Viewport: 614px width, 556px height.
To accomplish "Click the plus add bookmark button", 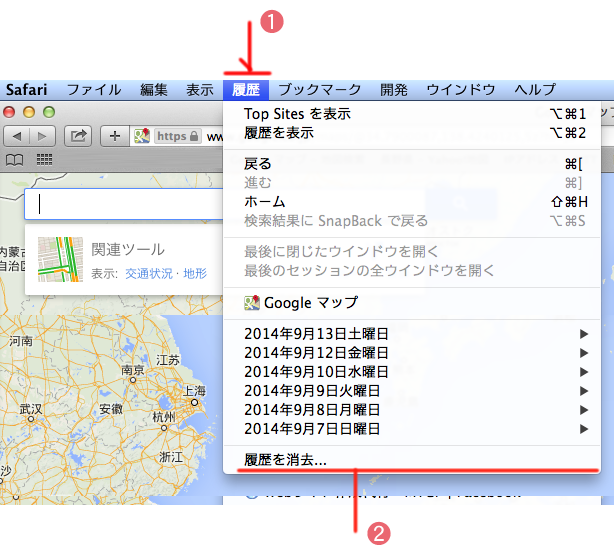I will click(x=115, y=136).
